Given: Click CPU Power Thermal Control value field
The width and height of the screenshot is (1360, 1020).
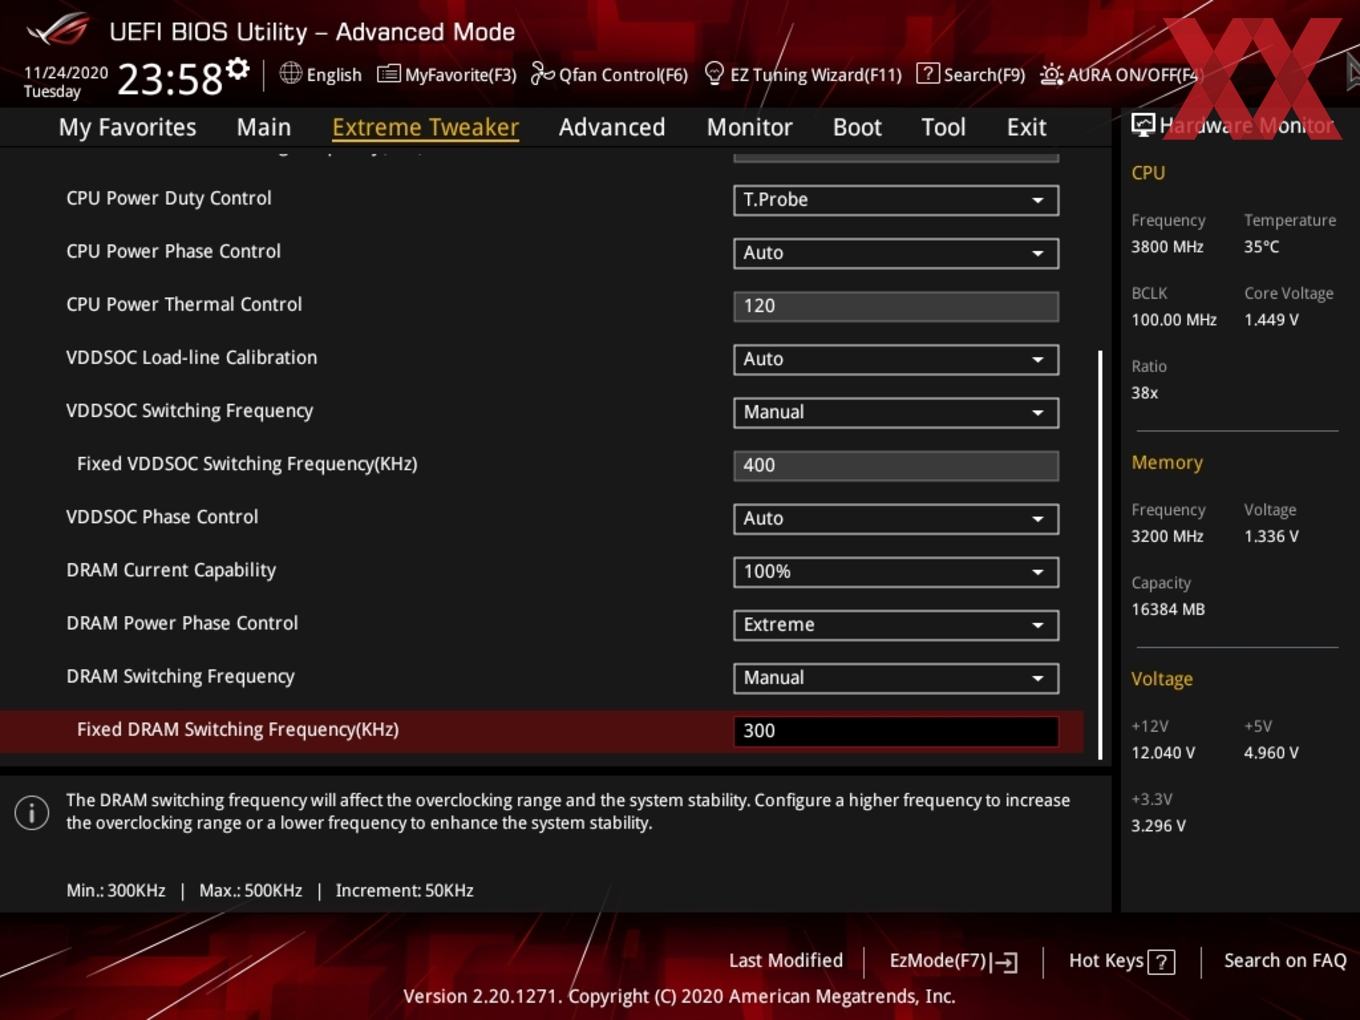Looking at the screenshot, I should 896,306.
